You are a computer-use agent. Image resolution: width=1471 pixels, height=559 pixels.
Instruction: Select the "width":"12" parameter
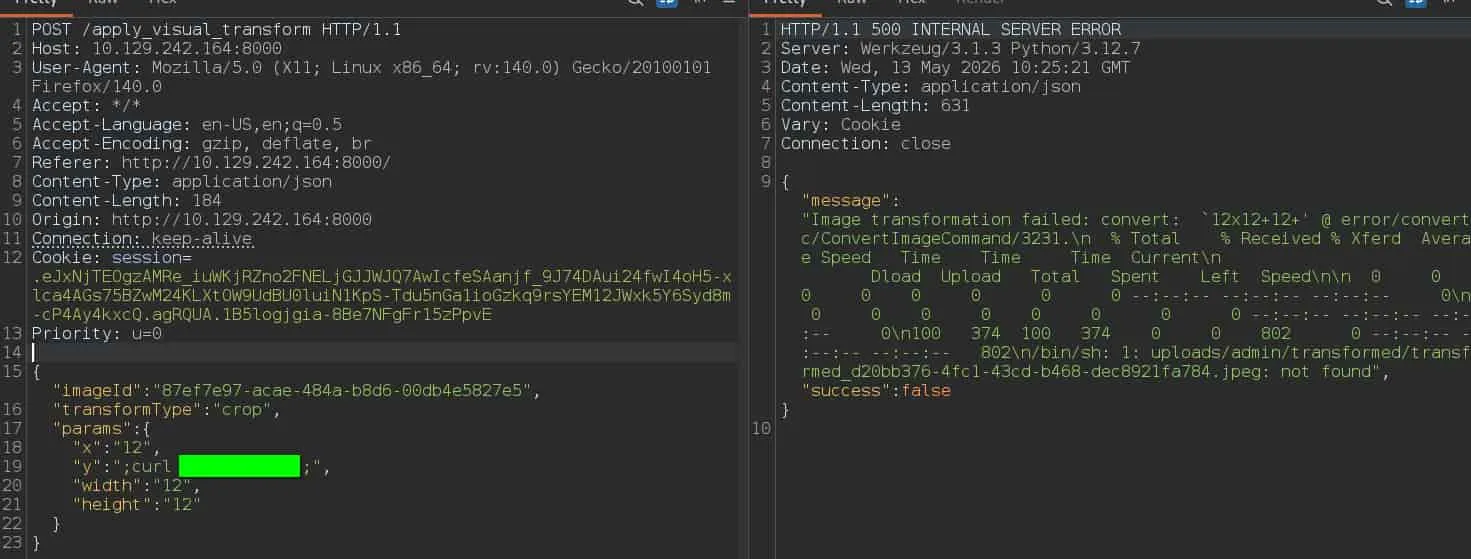click(x=136, y=485)
